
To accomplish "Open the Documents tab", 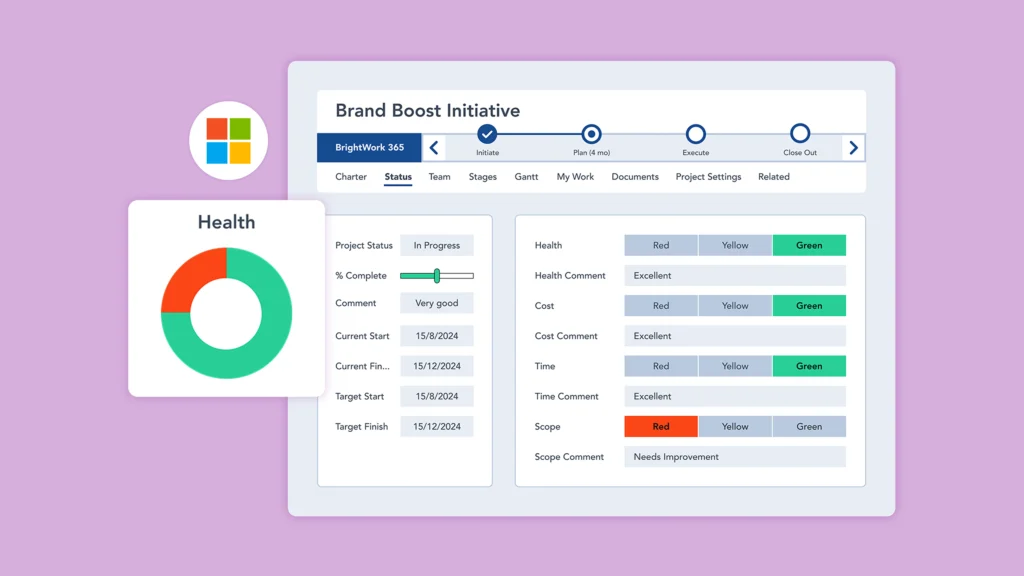I will (x=635, y=177).
